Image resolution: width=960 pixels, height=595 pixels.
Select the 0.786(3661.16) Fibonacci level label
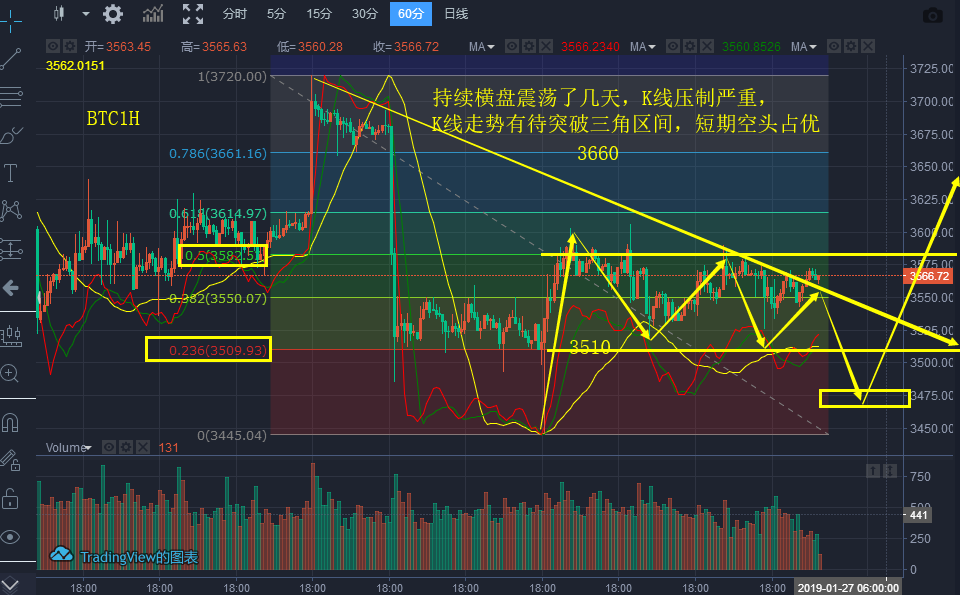(218, 153)
